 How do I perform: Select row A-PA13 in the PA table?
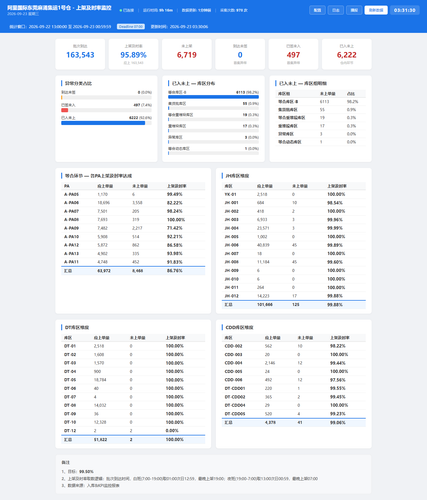coord(133,254)
